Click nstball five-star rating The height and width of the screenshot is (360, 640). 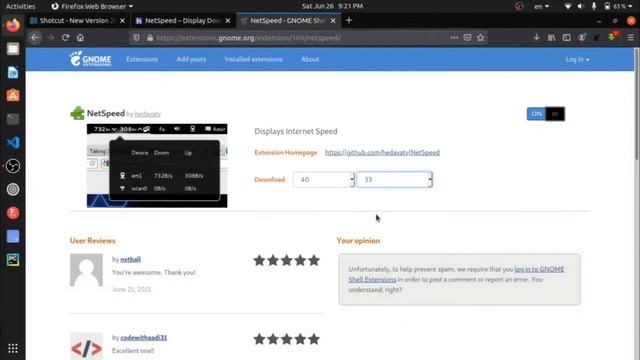287,260
